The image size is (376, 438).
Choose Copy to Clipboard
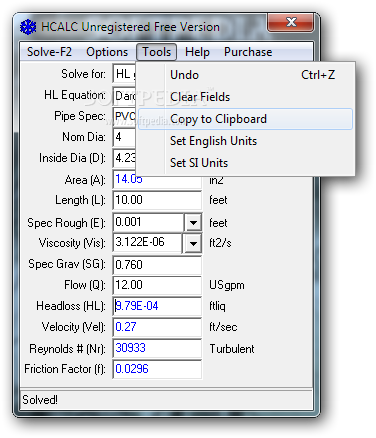pos(245,119)
